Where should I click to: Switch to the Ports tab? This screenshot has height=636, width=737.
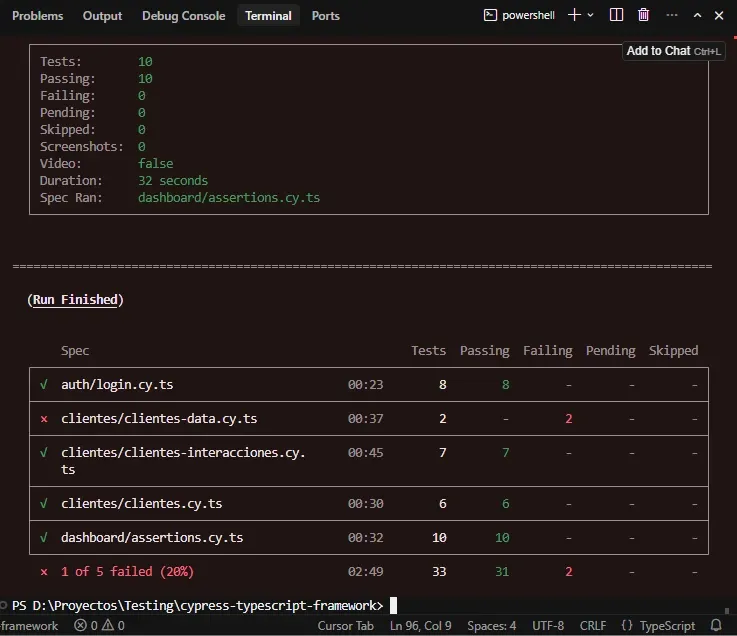(325, 16)
